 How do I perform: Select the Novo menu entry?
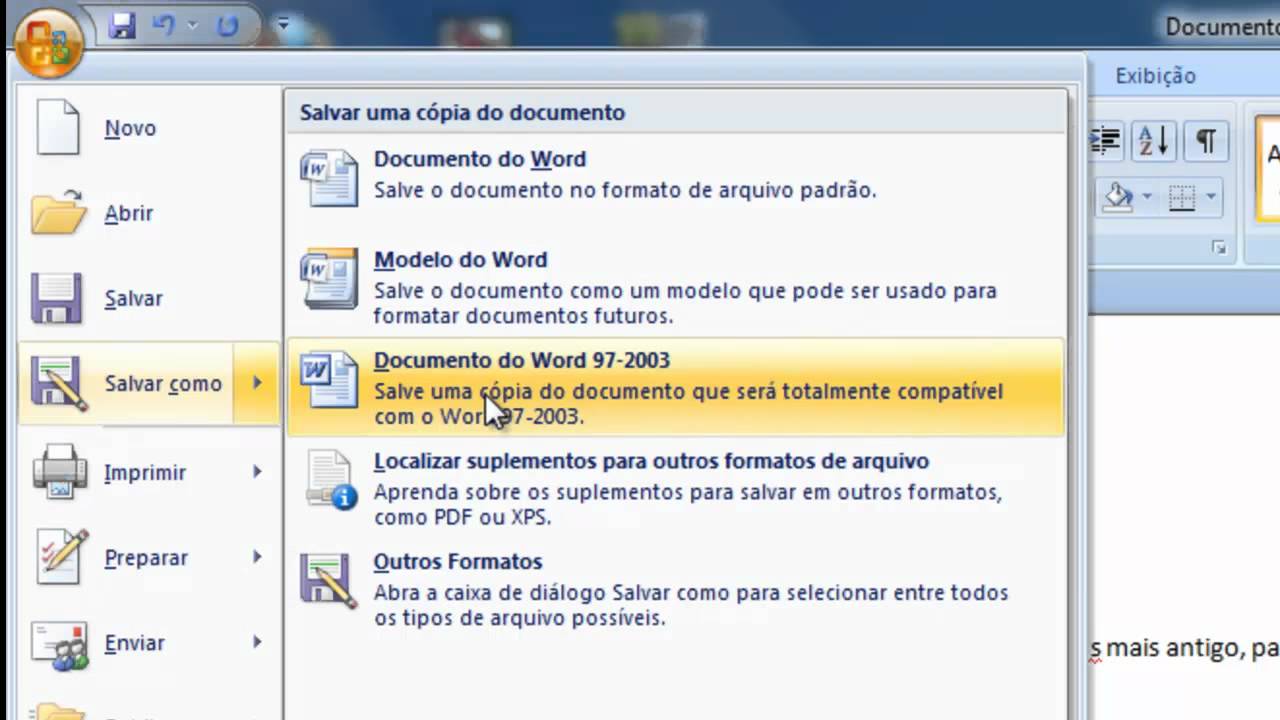coord(148,128)
